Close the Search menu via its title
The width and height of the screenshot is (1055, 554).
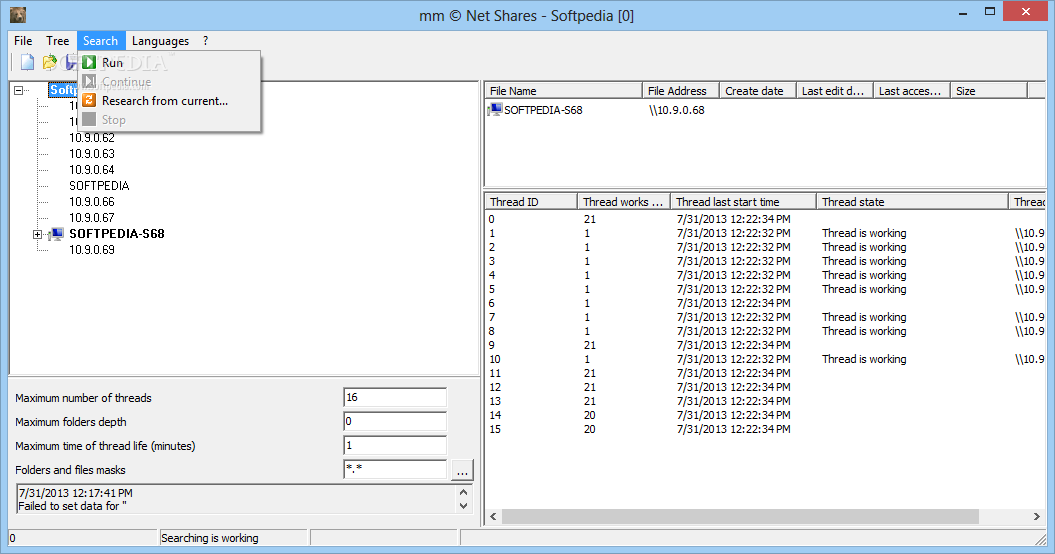(x=100, y=40)
